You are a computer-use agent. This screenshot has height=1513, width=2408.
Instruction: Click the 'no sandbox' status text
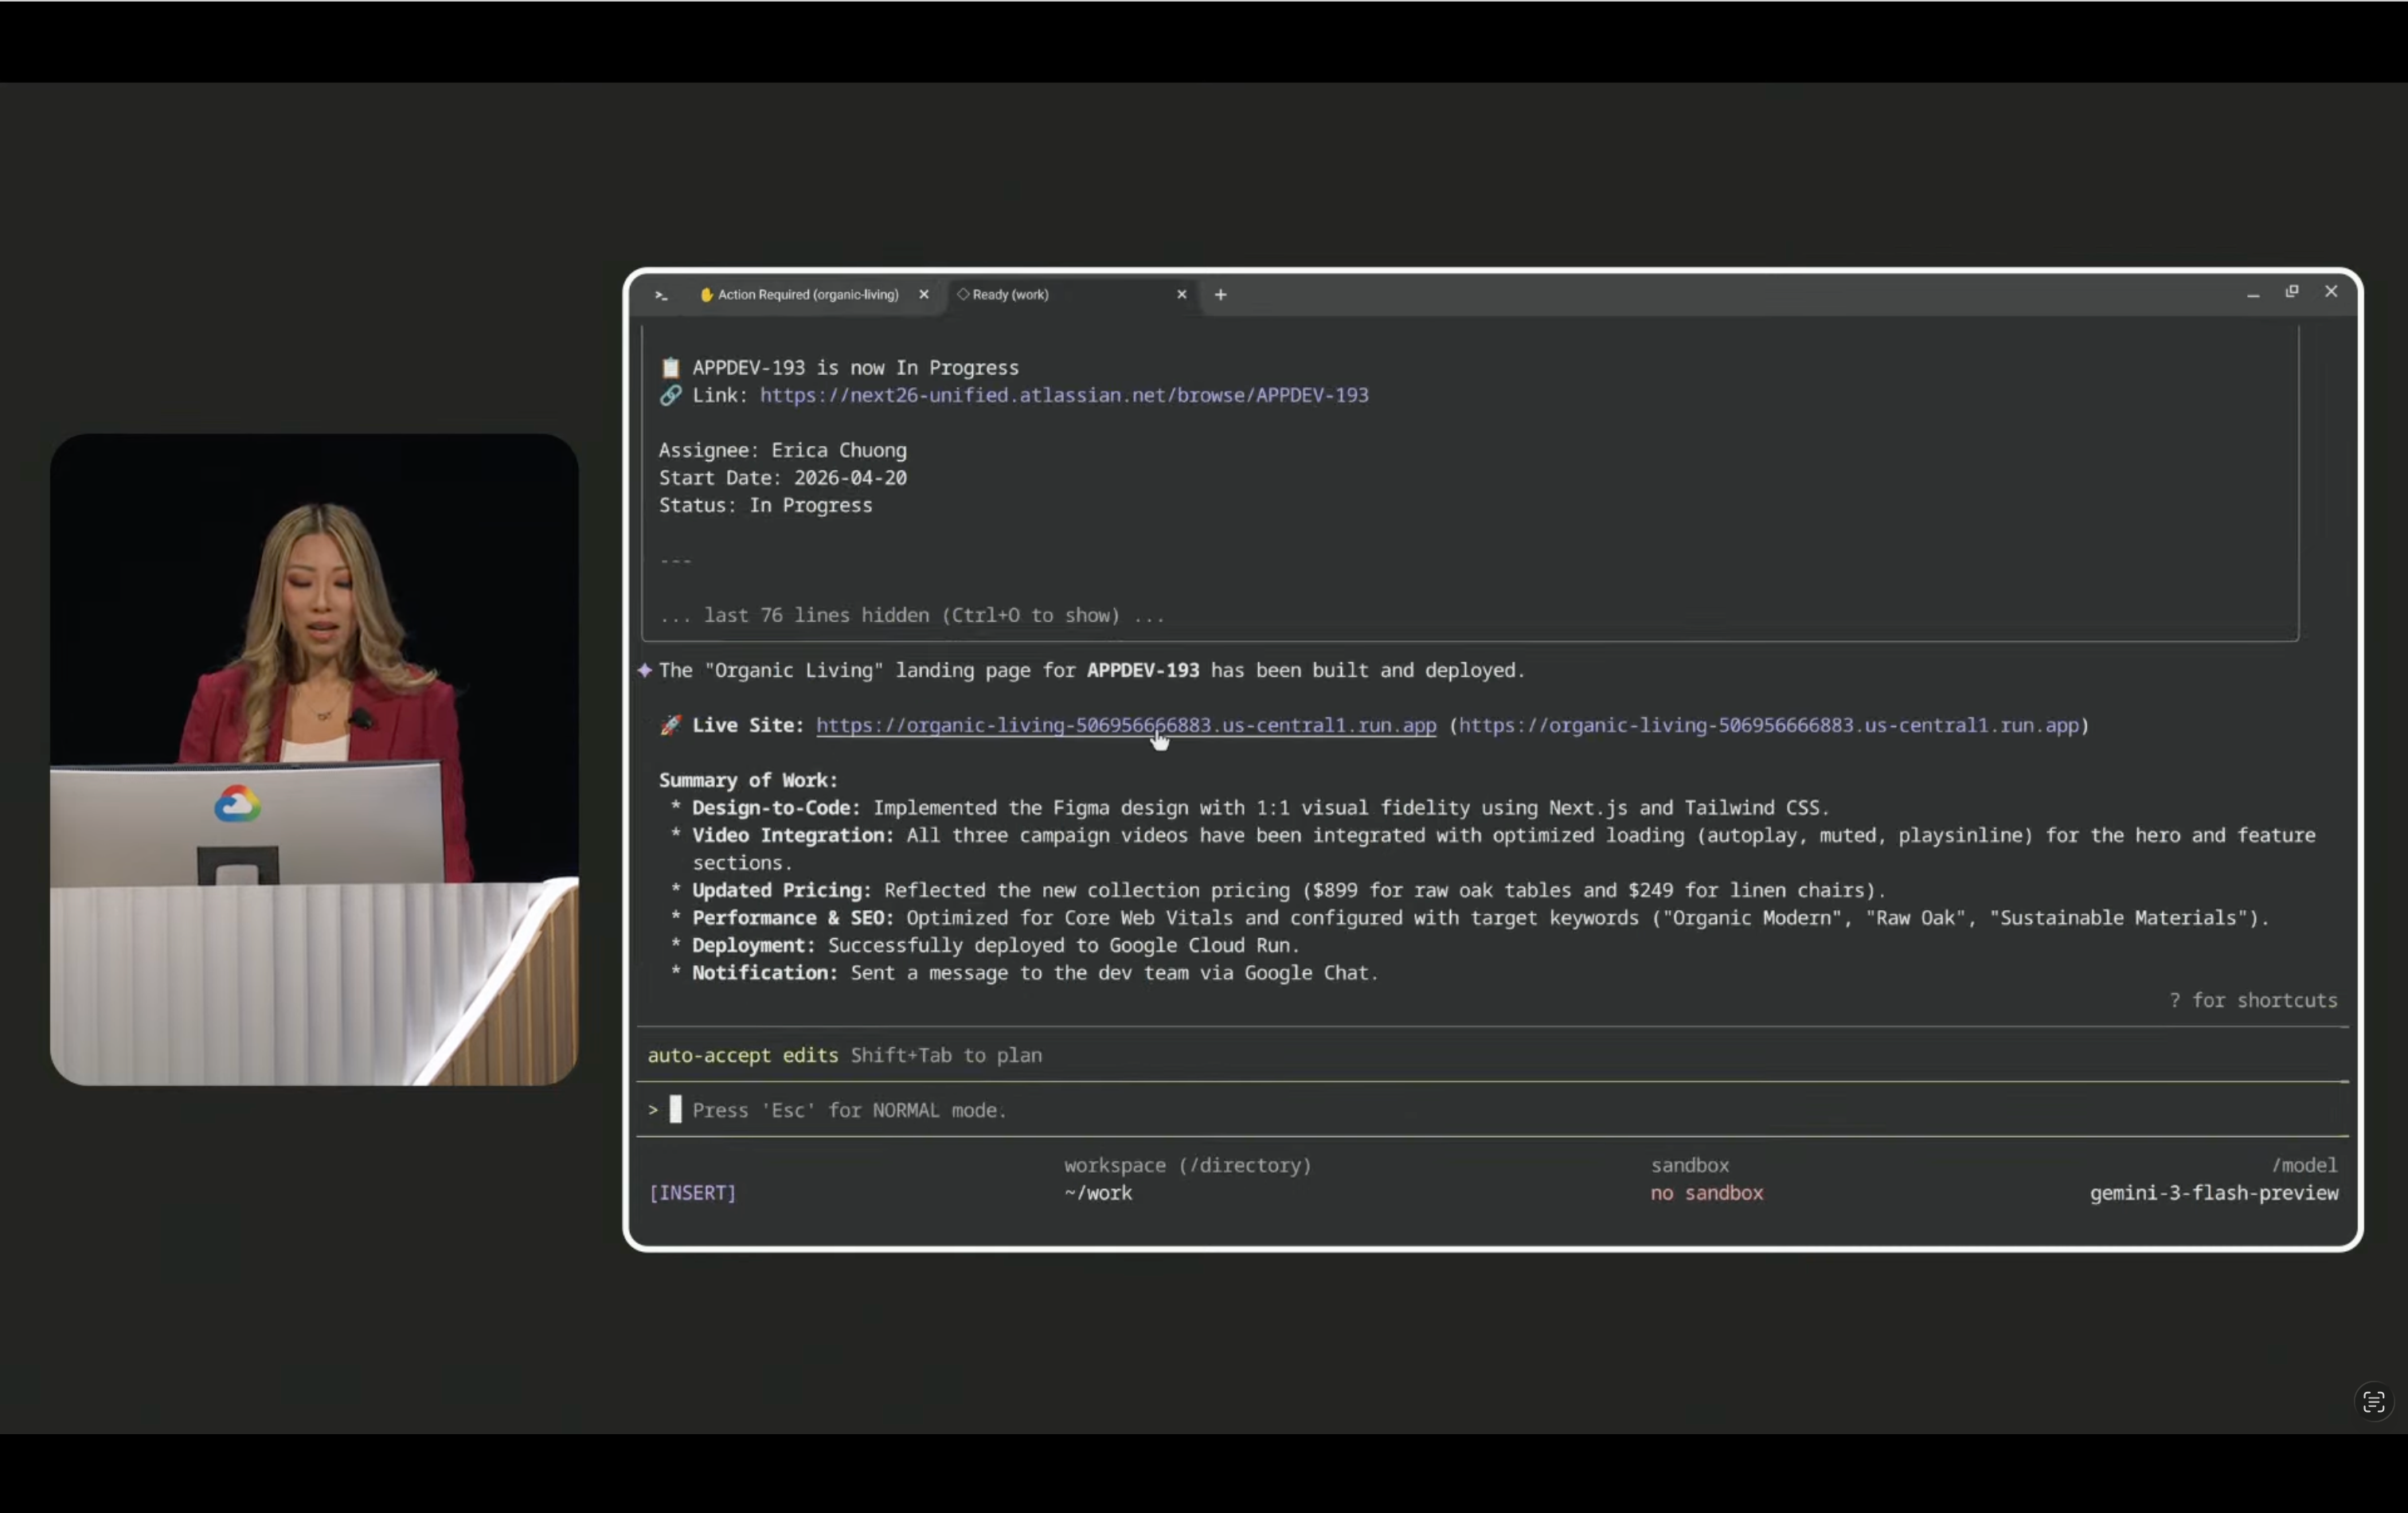tap(1707, 1193)
